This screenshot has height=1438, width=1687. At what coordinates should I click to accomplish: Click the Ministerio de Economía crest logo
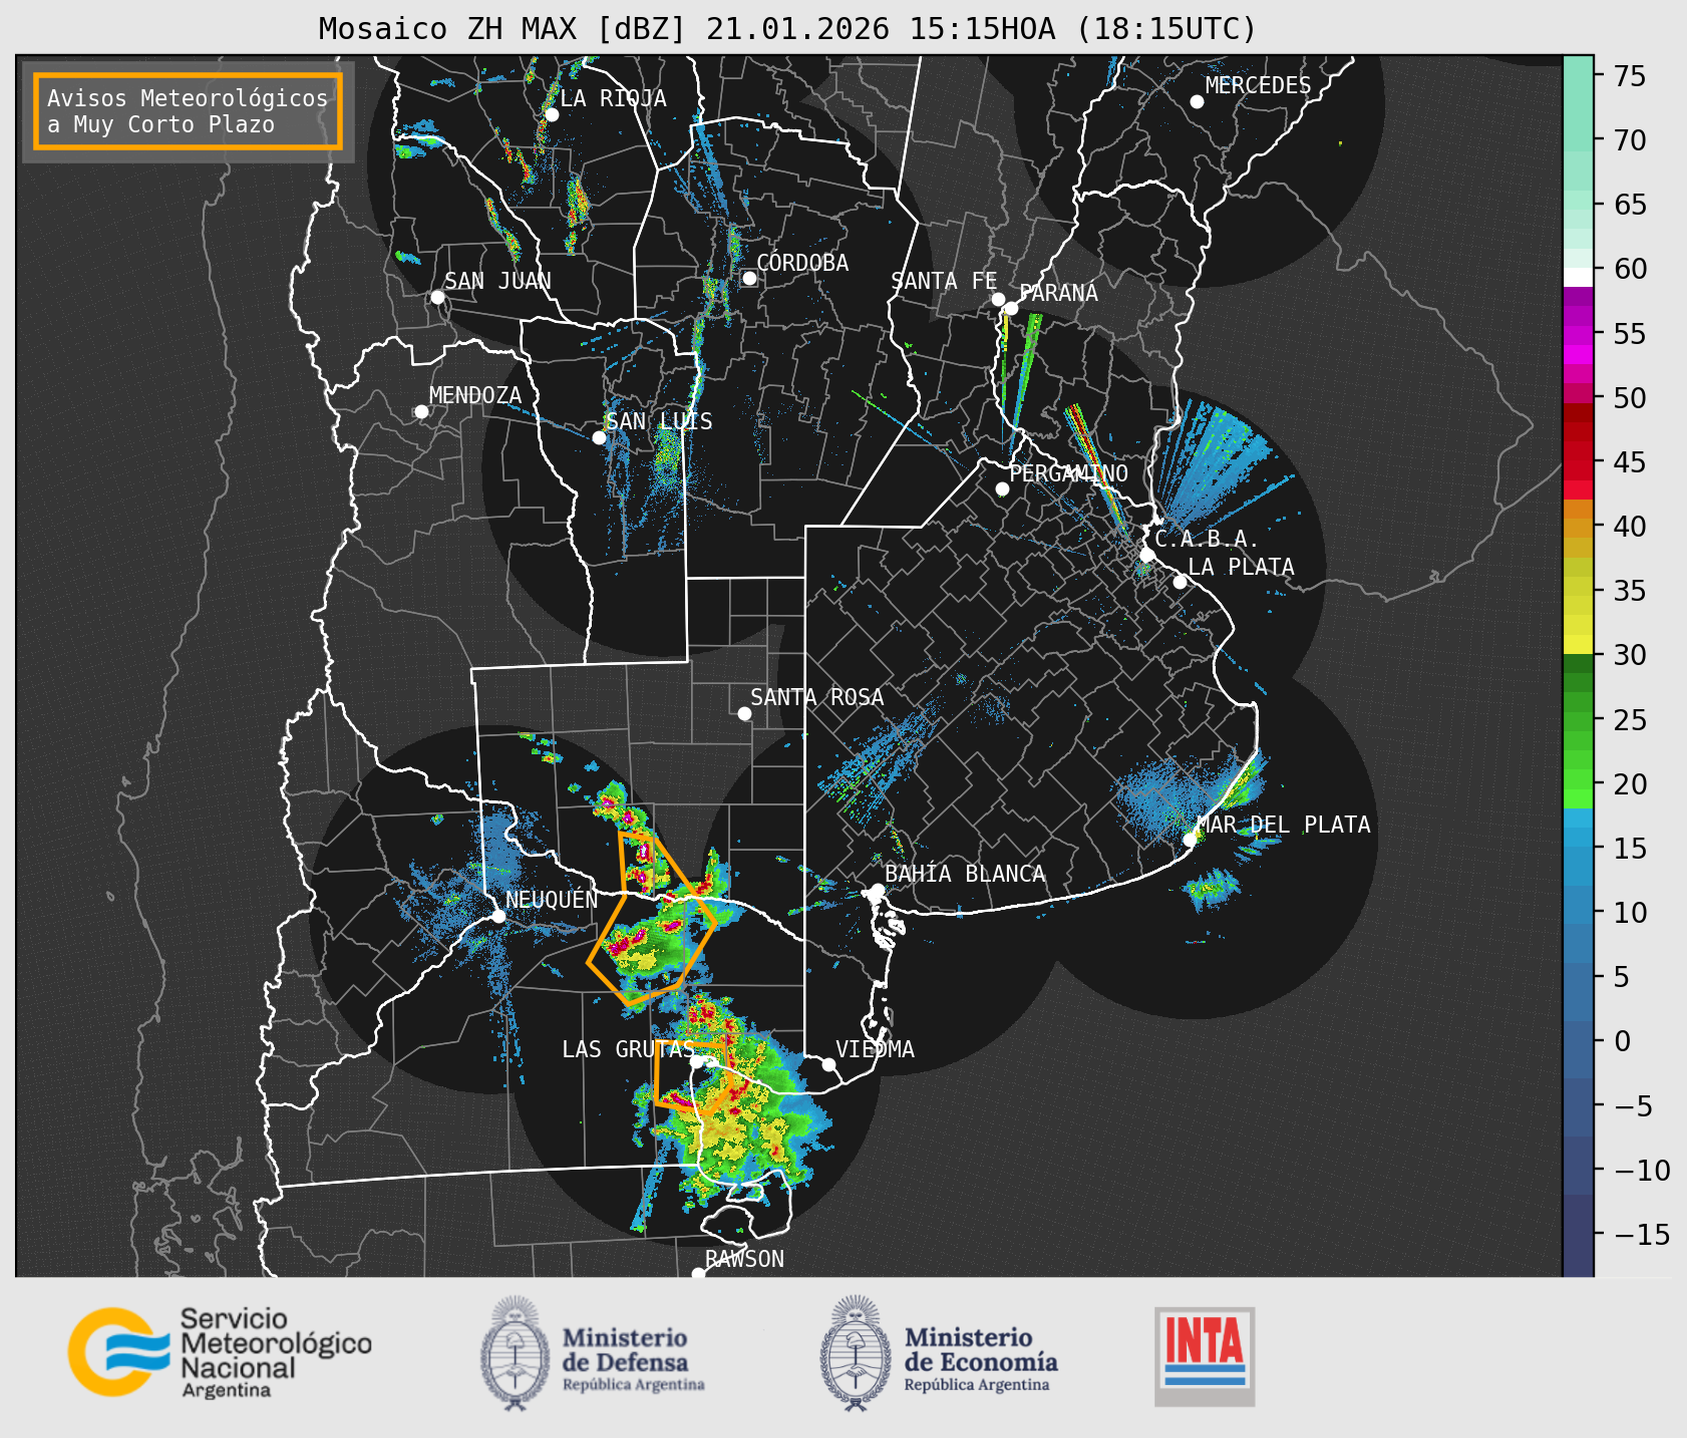856,1353
